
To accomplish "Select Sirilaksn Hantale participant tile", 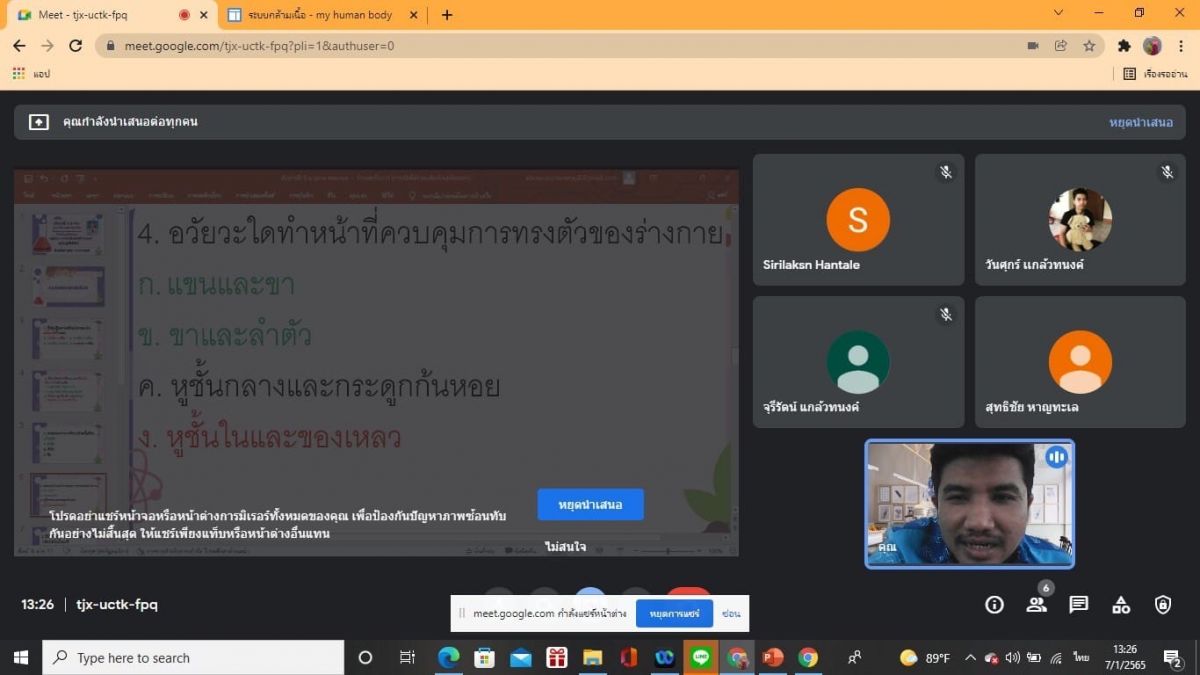I will click(x=858, y=220).
